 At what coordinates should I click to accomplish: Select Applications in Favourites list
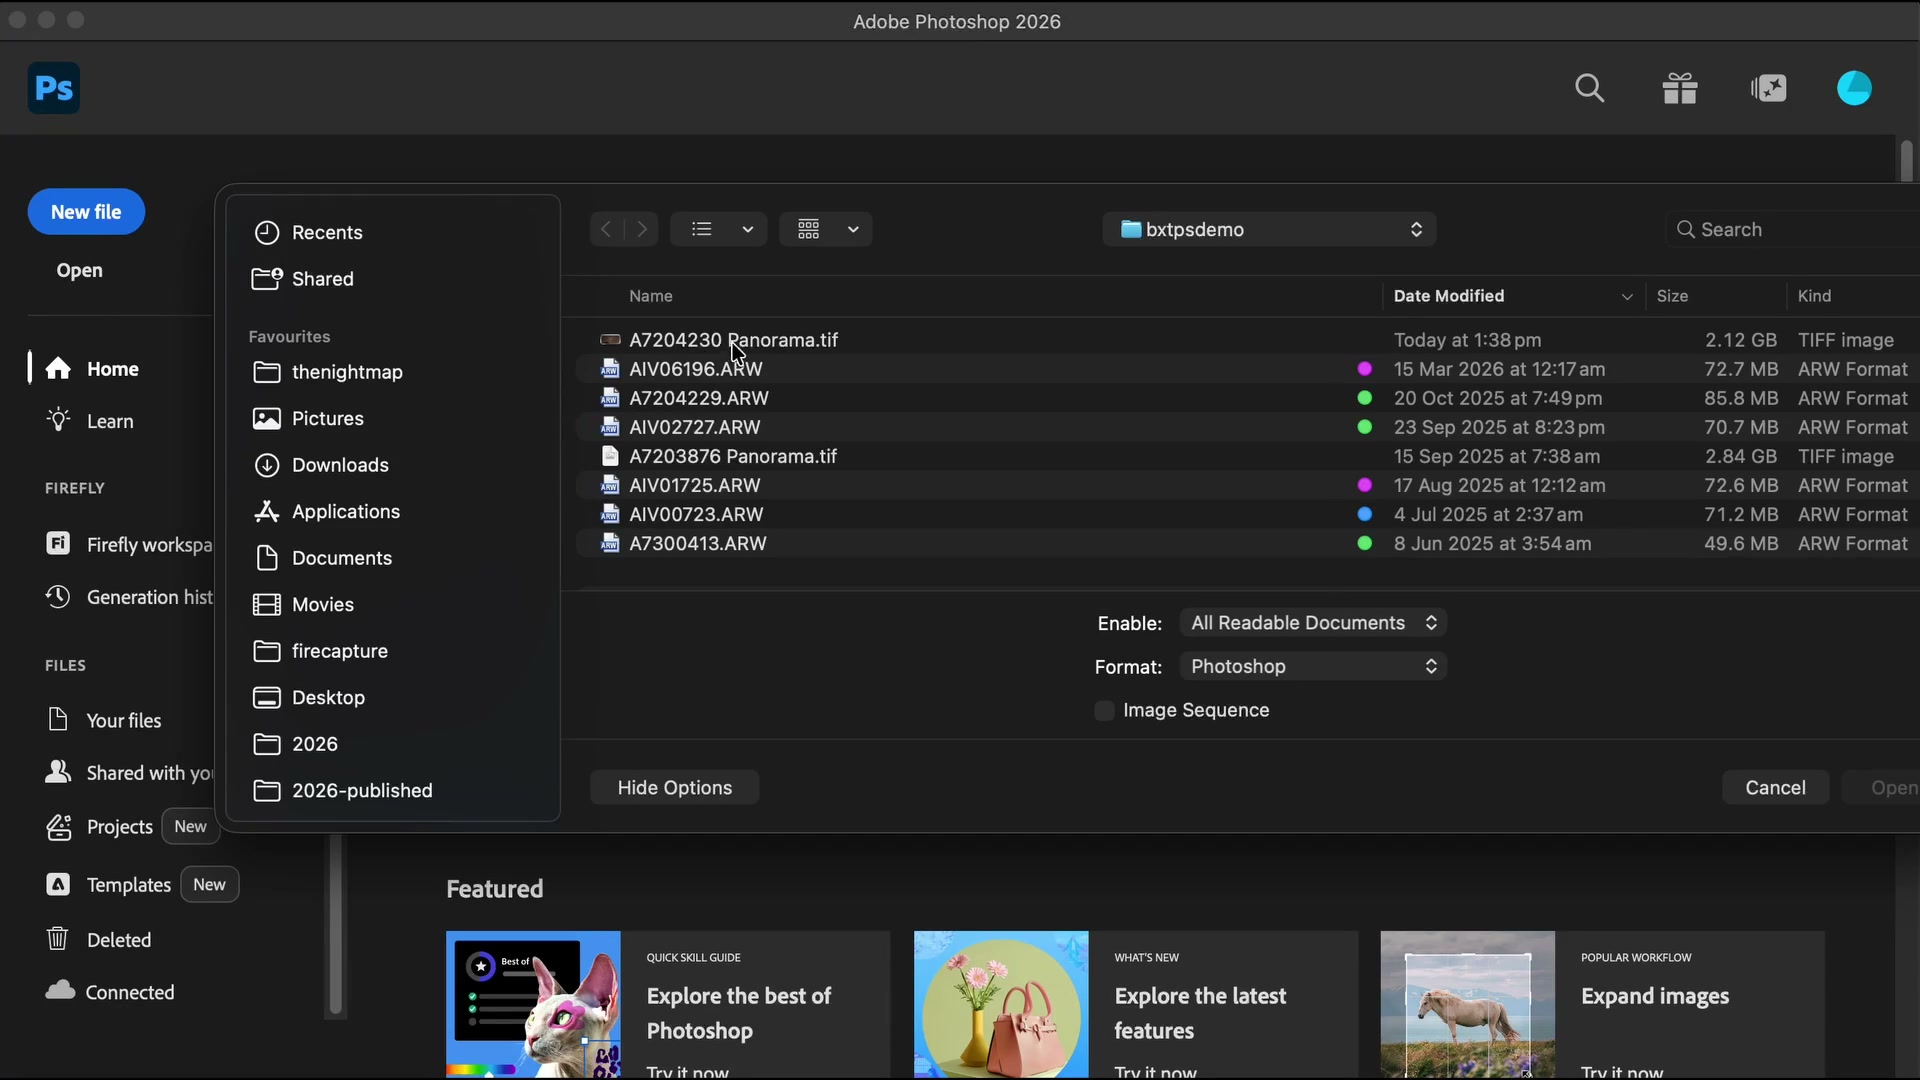click(x=327, y=511)
